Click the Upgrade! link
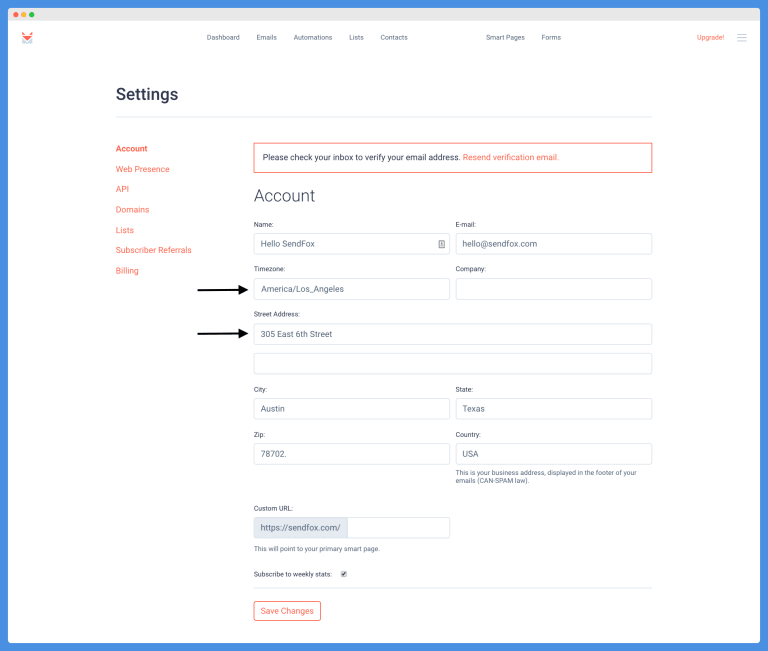The image size is (768, 651). click(x=710, y=37)
